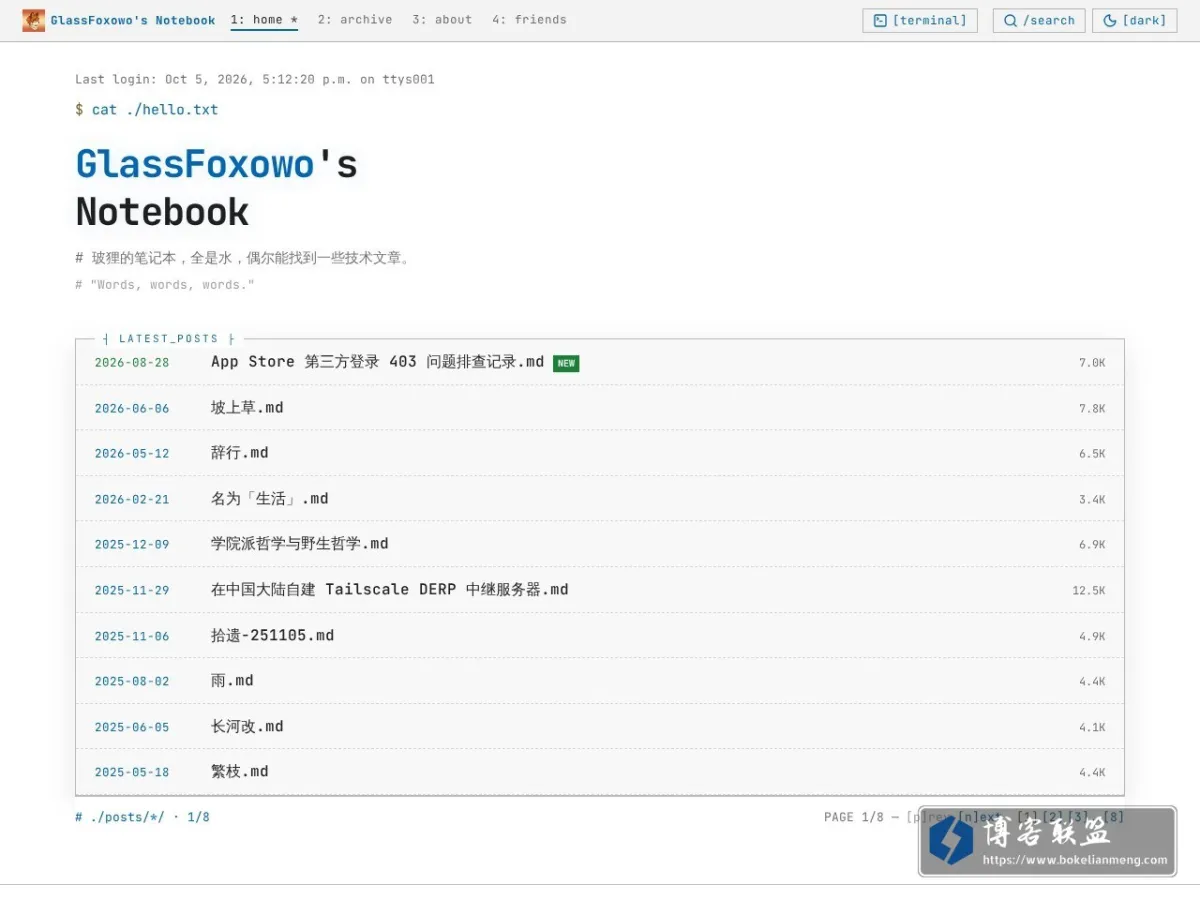Click the fox avatar logo in header
This screenshot has height=900, width=1200.
(x=33, y=20)
